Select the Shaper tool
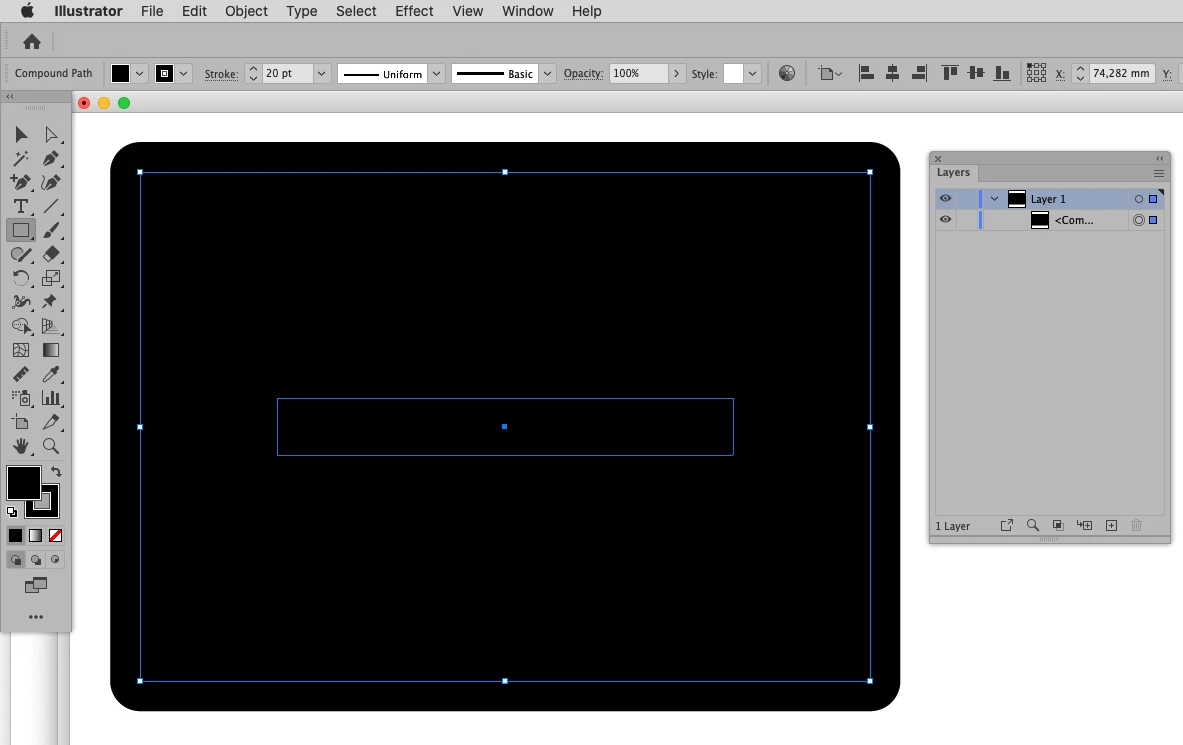Screen dimensions: 1183x745 click(21, 254)
